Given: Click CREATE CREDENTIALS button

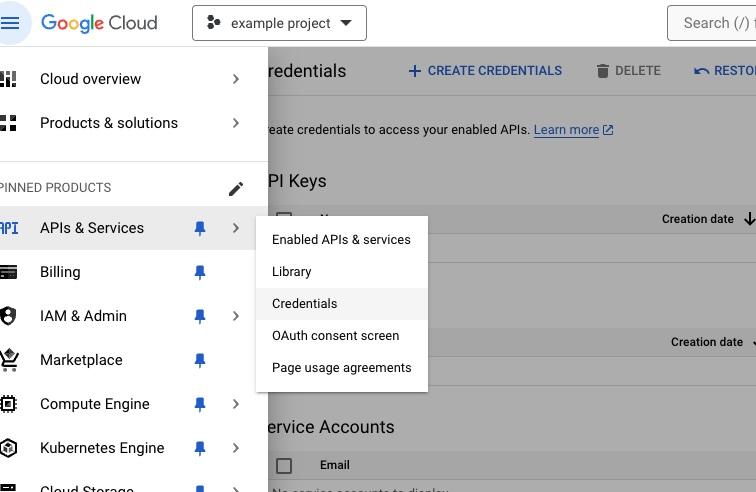Looking at the screenshot, I should click(485, 71).
